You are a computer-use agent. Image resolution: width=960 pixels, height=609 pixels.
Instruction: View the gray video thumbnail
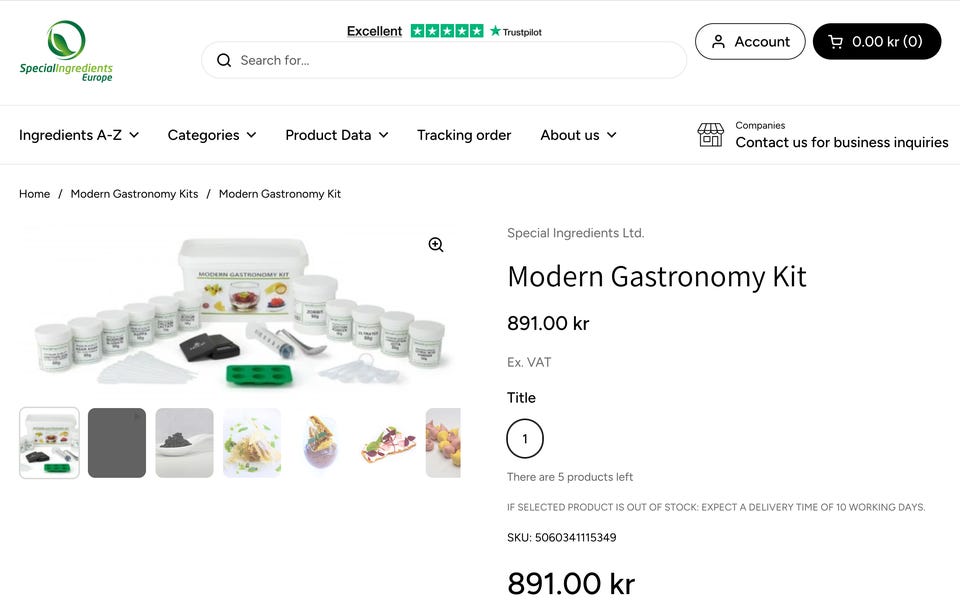[x=117, y=443]
